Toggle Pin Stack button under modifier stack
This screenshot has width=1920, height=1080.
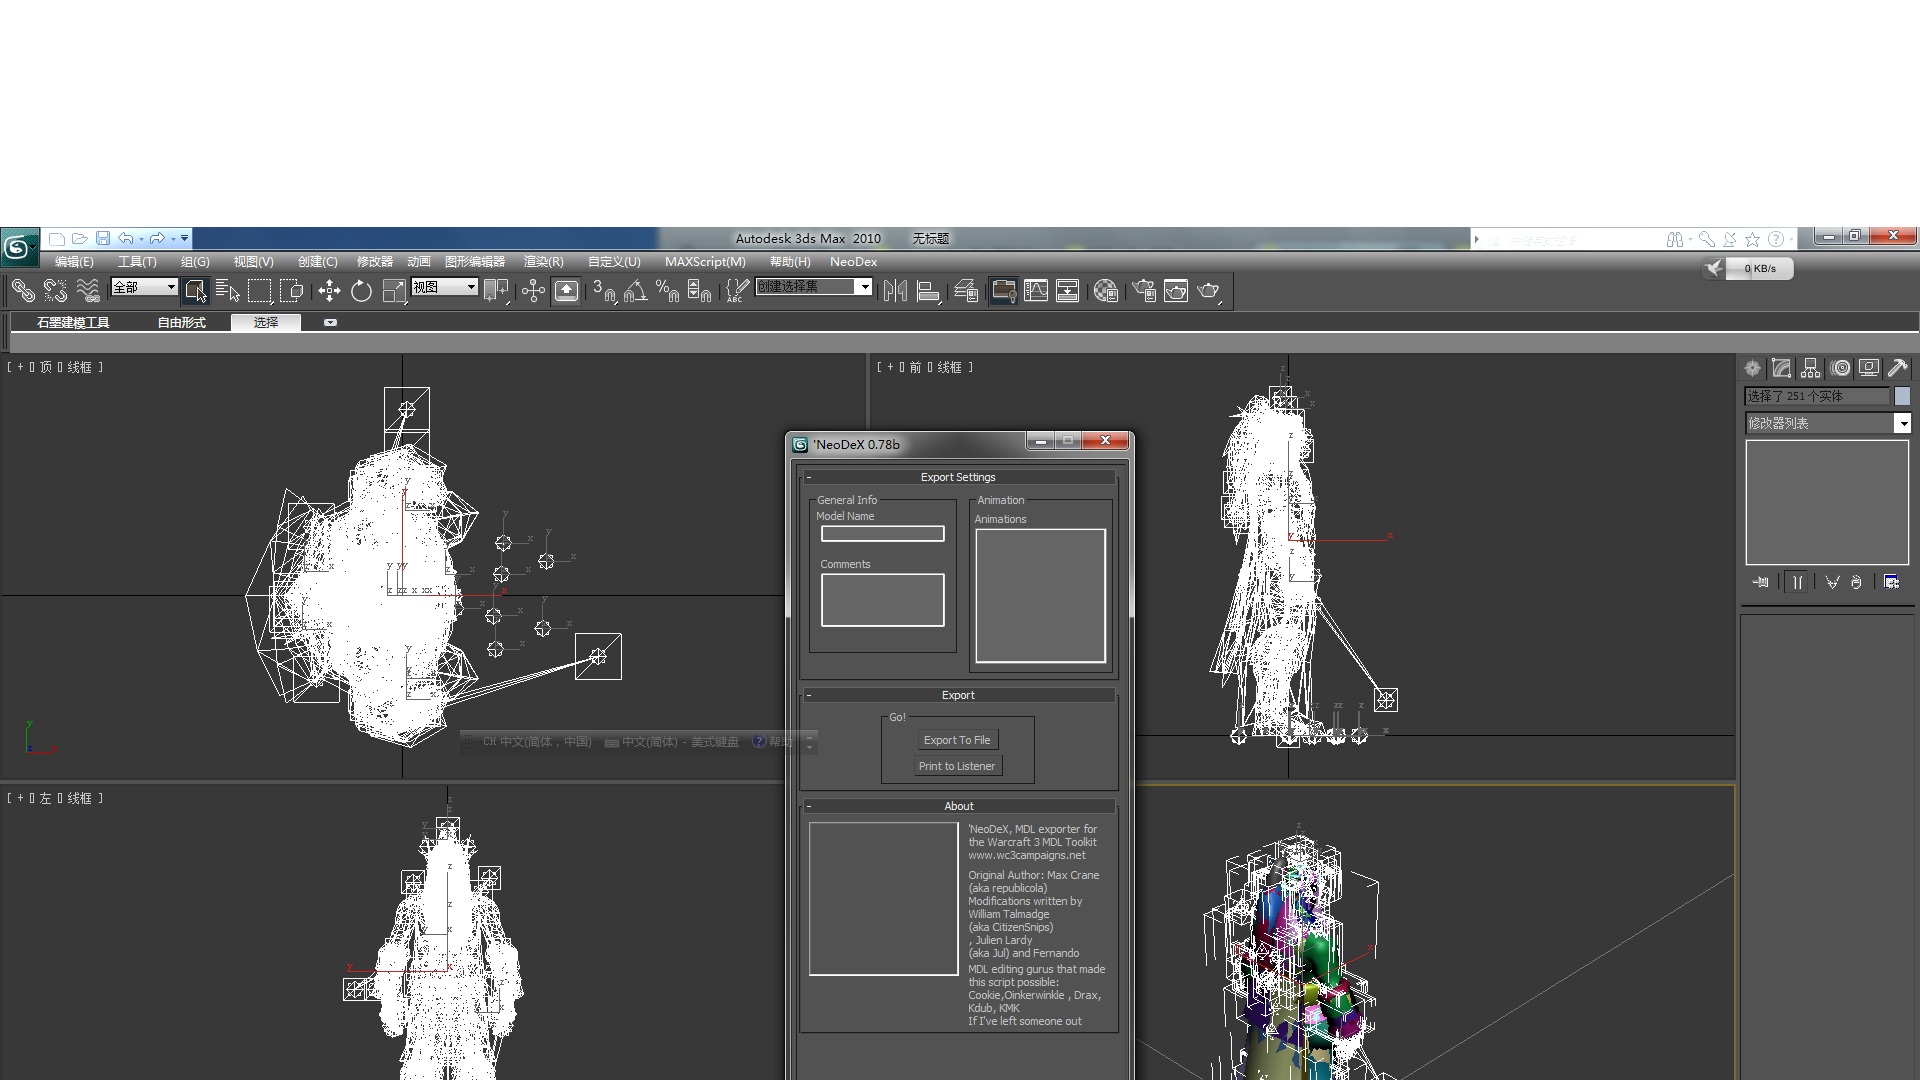pos(1761,582)
